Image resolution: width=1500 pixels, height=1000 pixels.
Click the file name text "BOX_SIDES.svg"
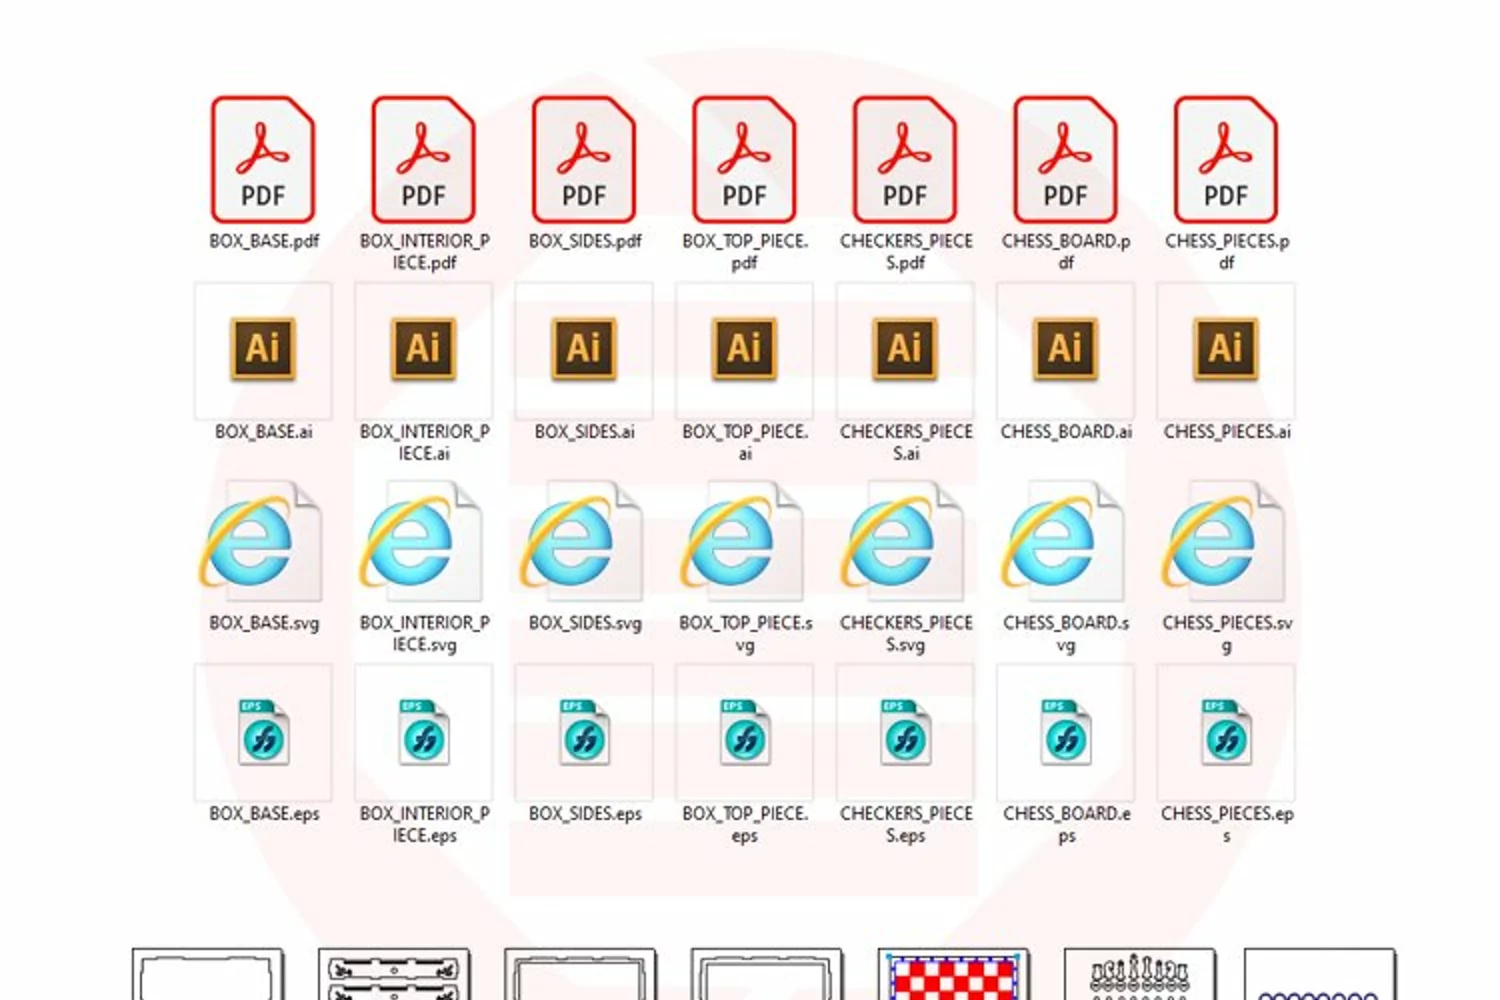point(585,623)
